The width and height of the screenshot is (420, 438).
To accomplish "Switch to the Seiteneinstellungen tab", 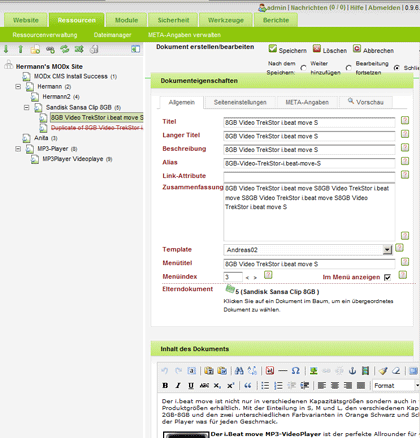I will click(x=240, y=102).
